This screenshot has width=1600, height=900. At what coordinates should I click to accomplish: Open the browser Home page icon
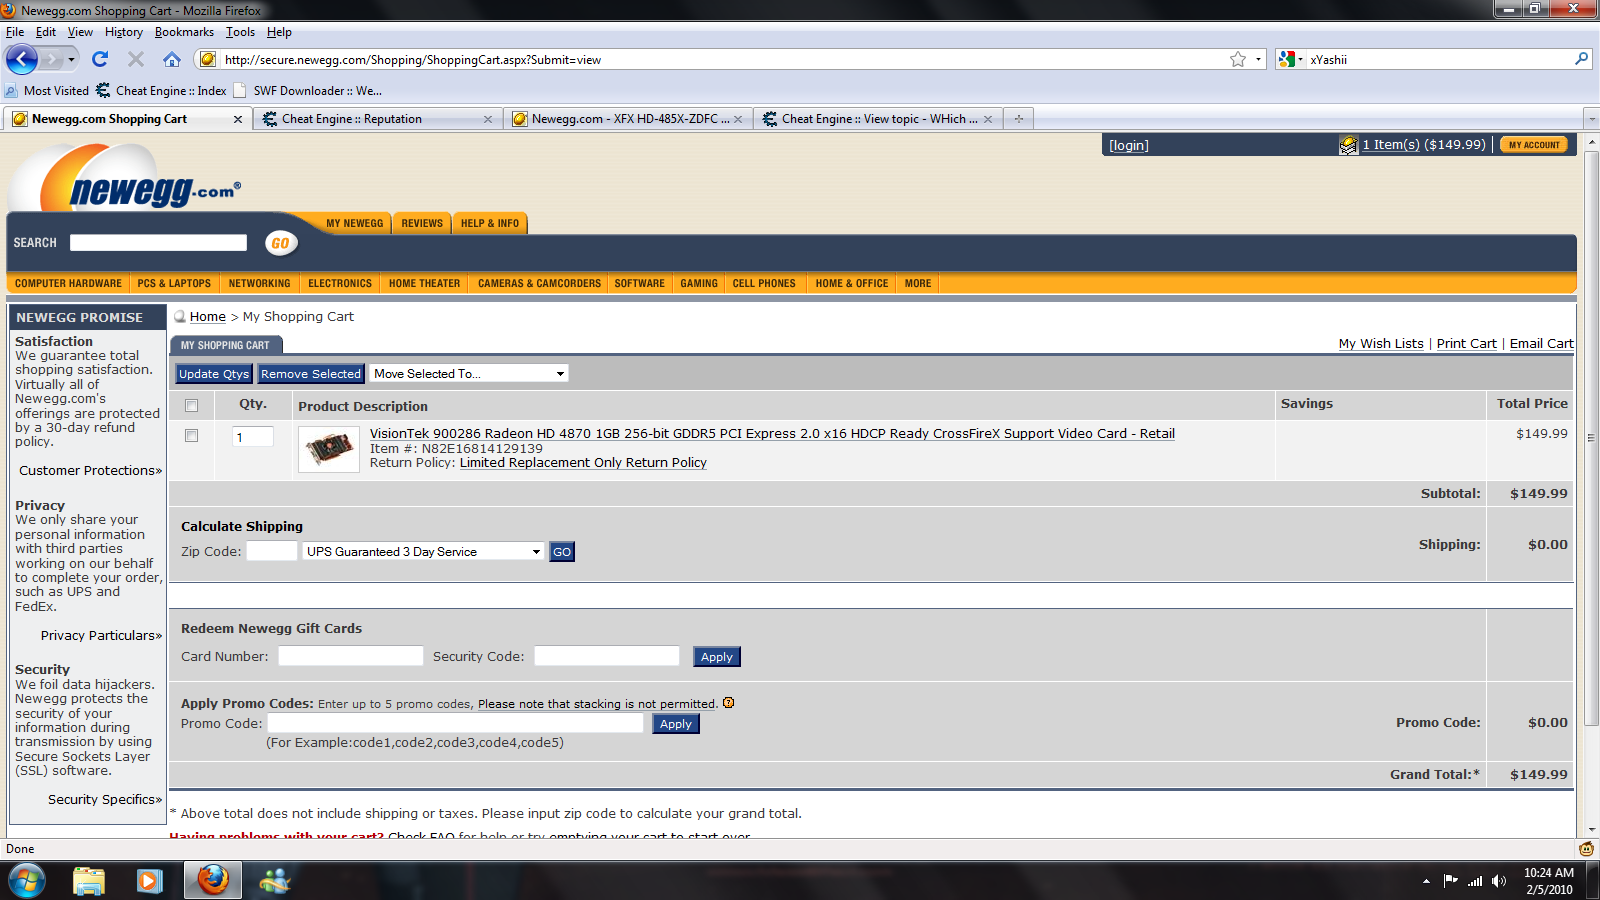[x=172, y=60]
